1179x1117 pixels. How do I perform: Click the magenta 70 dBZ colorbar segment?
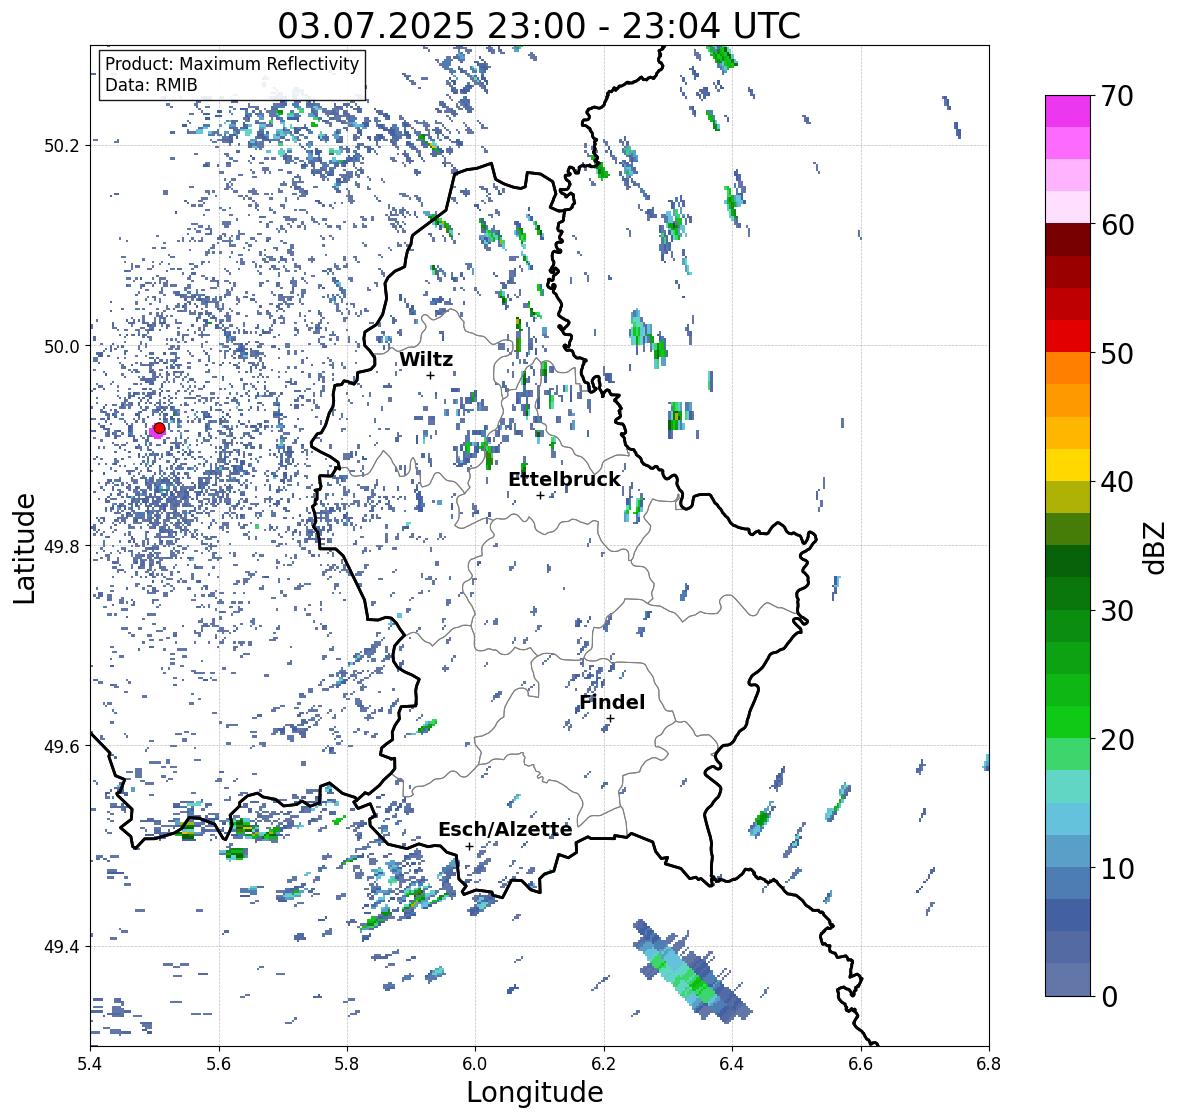[x=1068, y=111]
